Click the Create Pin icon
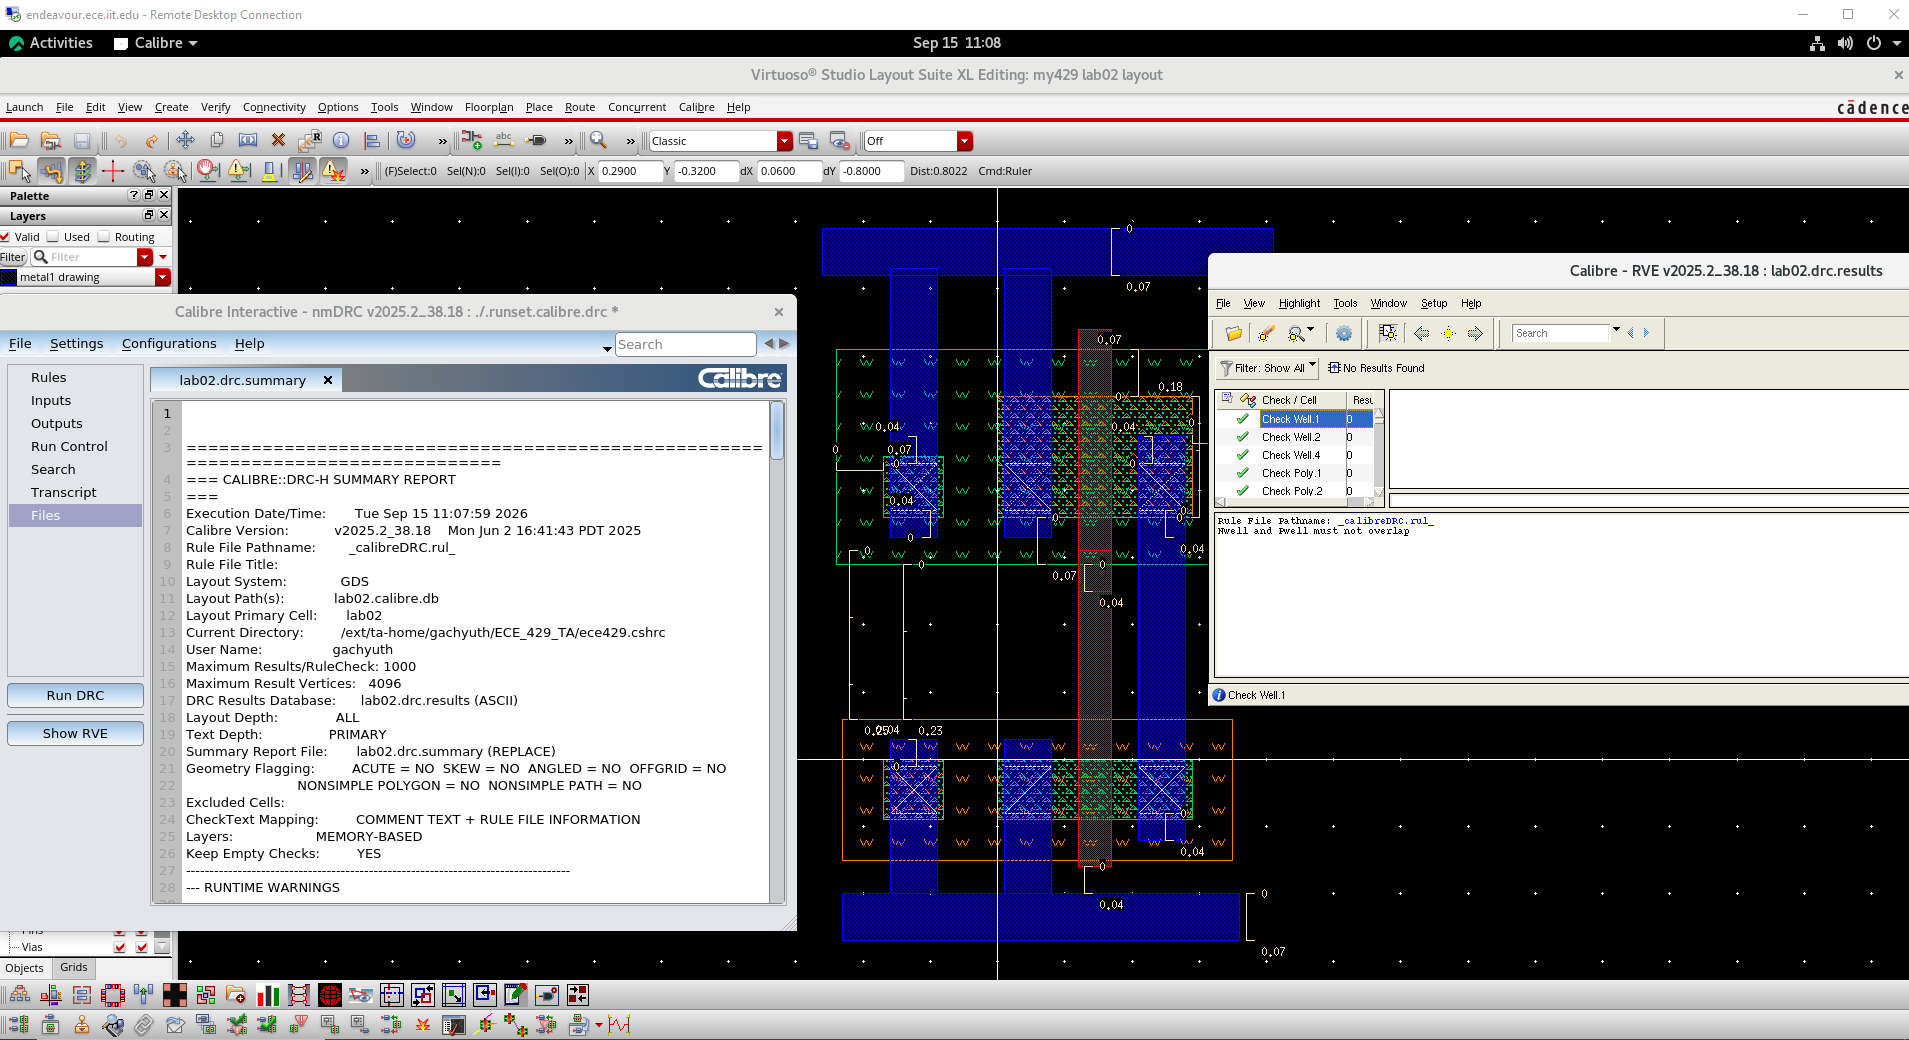This screenshot has height=1040, width=1909. [536, 141]
